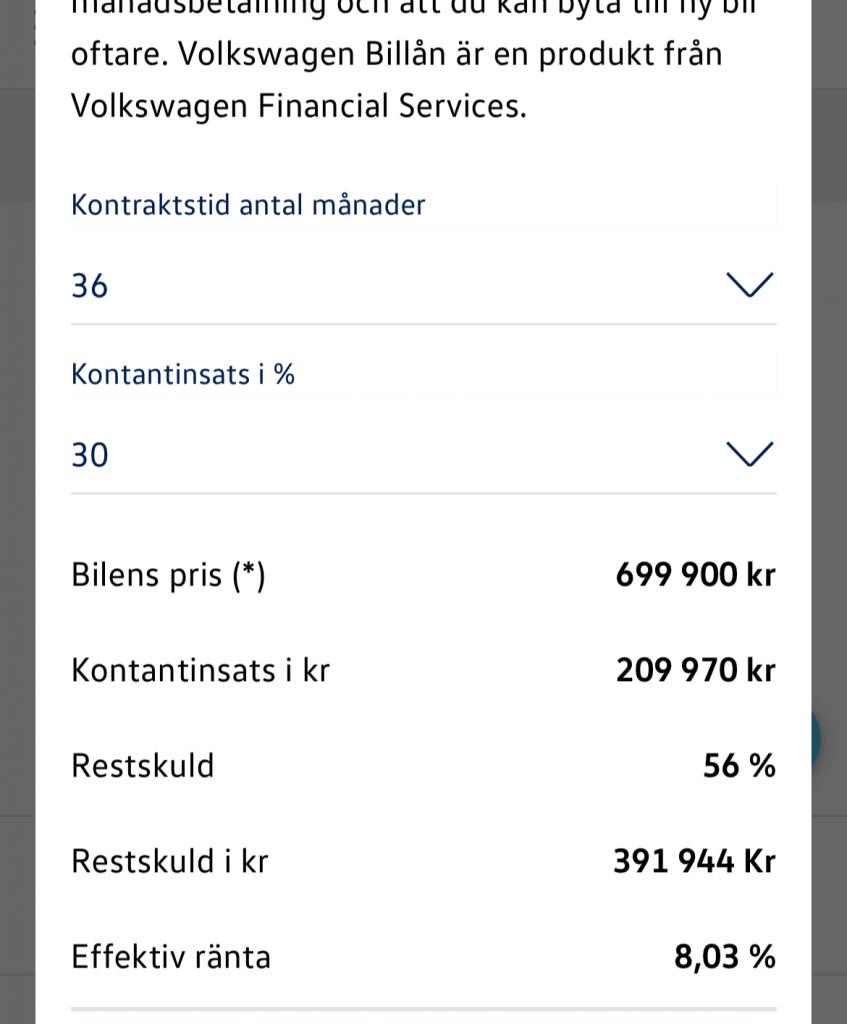Viewport: 847px width, 1024px height.
Task: Tap the chevron arrow beside contract months 36
Action: (749, 286)
